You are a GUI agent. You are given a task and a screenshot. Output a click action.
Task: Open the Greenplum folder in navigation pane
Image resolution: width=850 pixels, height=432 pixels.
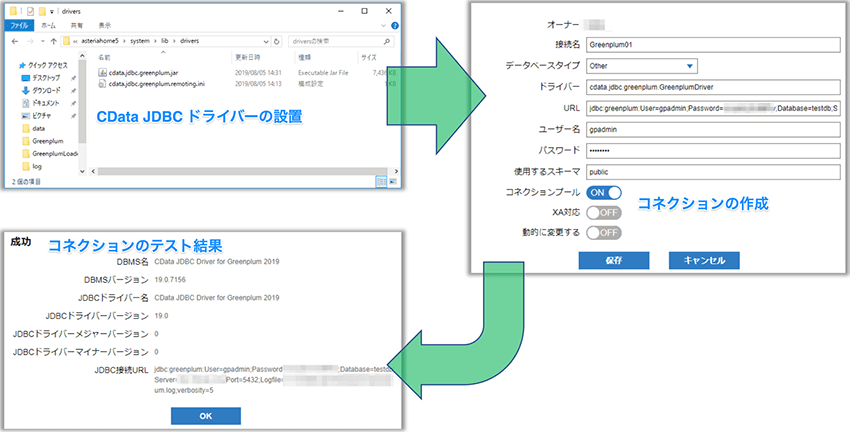48,141
